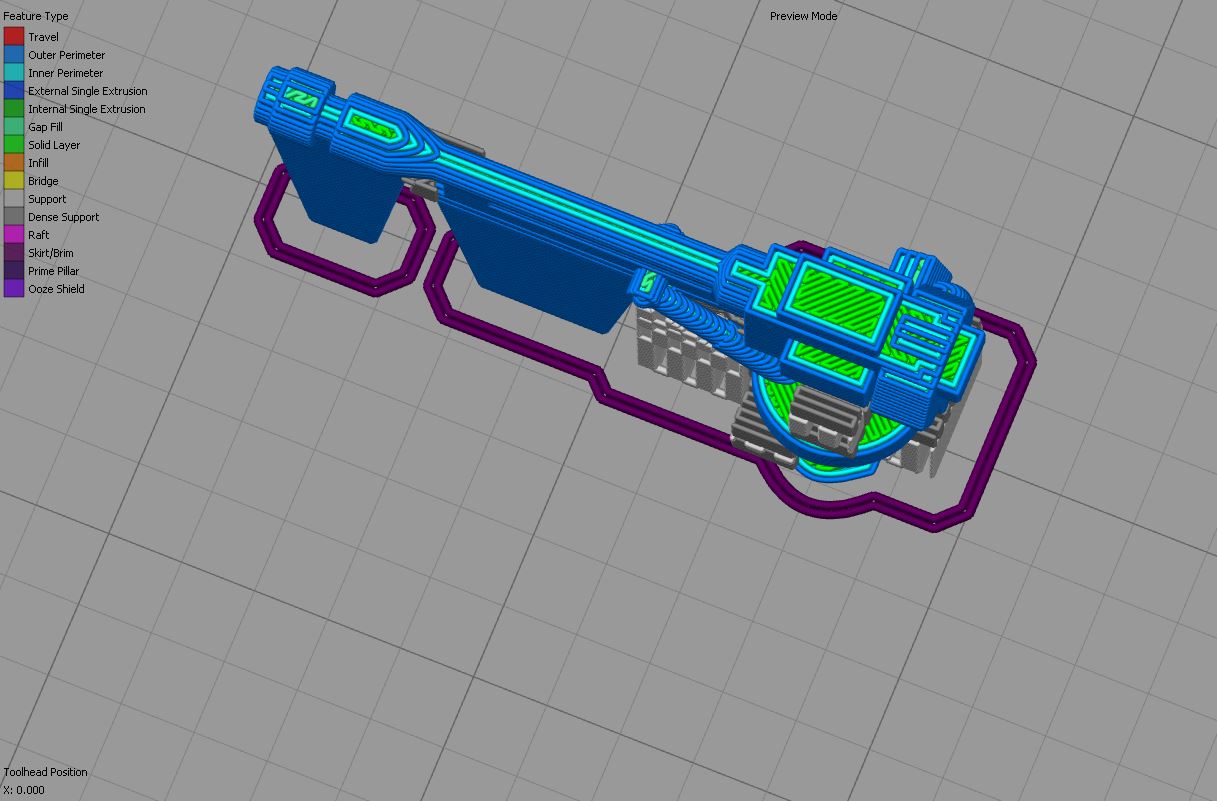Click the Skirt/Brim legend label

51,253
